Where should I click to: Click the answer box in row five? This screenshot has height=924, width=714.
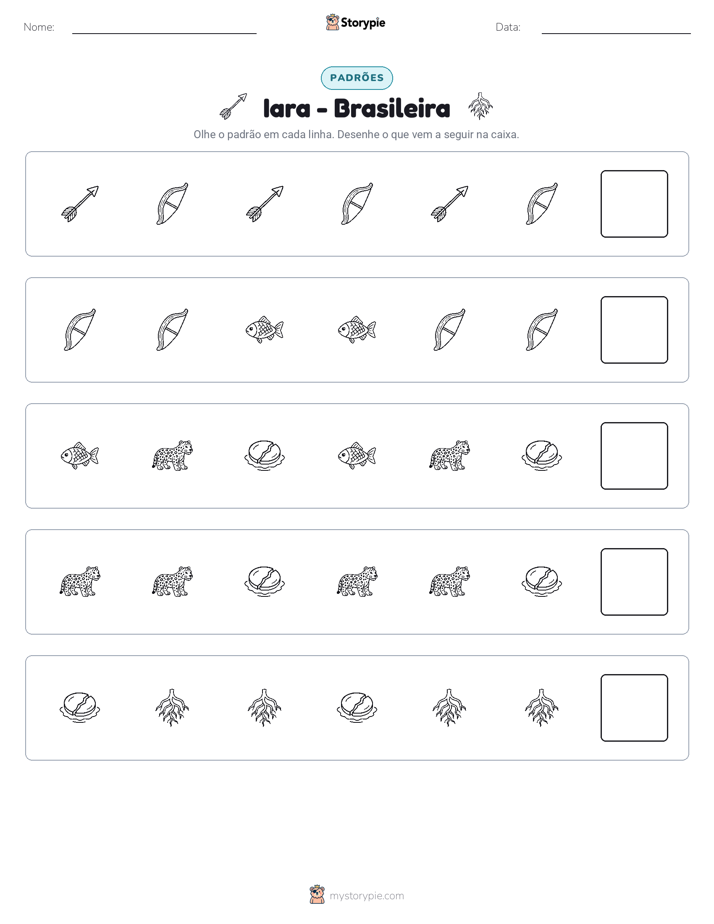point(634,708)
